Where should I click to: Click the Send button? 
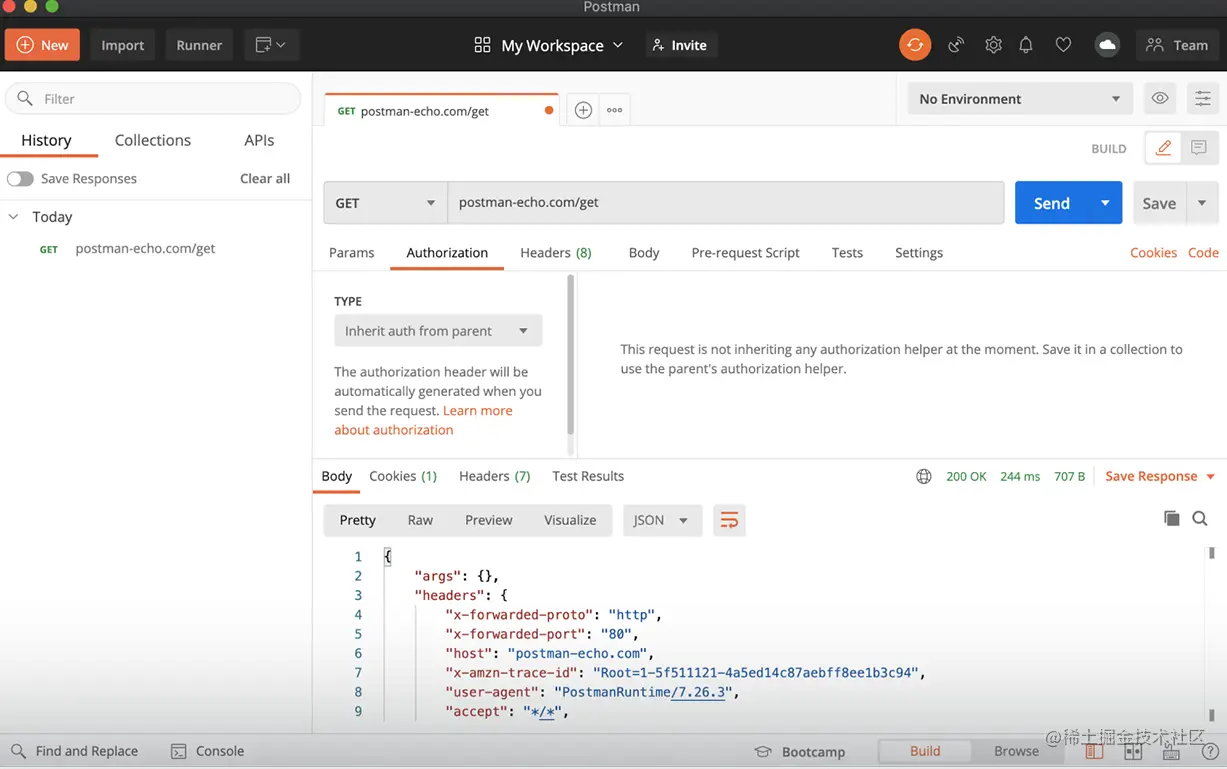[1052, 202]
